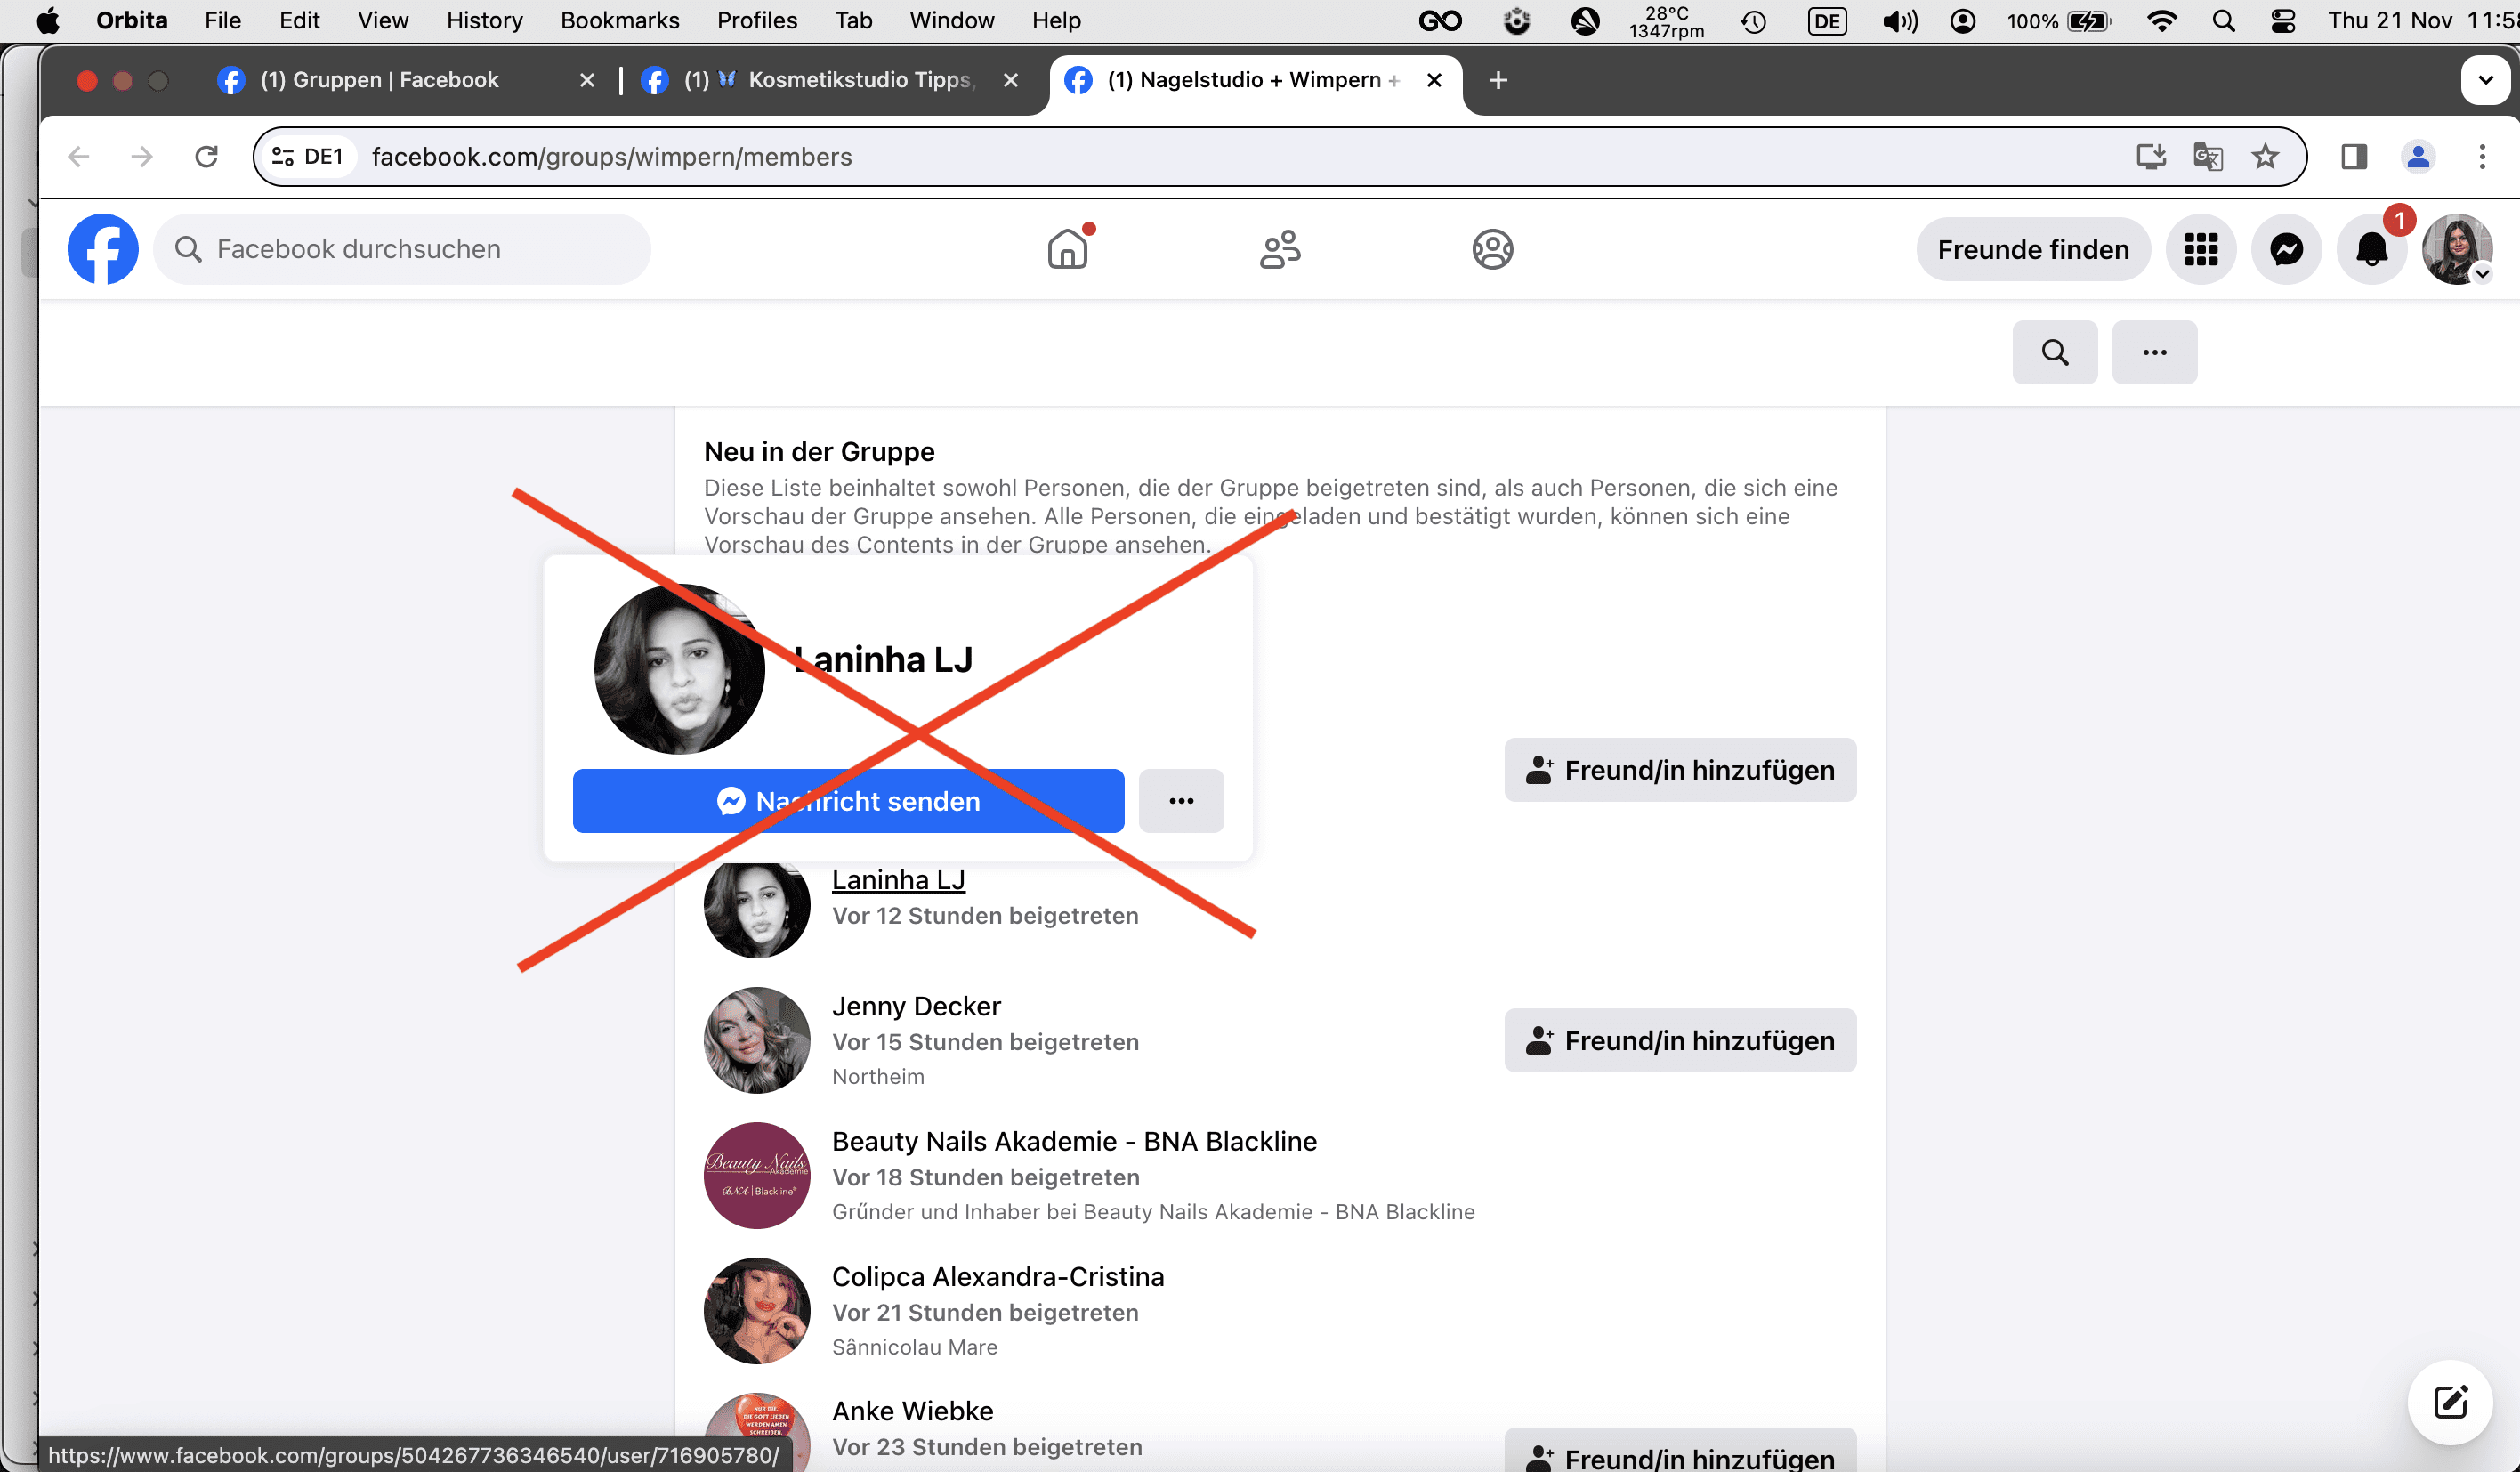Bookmark page with star icon
The height and width of the screenshot is (1472, 2520).
pyautogui.click(x=2265, y=157)
